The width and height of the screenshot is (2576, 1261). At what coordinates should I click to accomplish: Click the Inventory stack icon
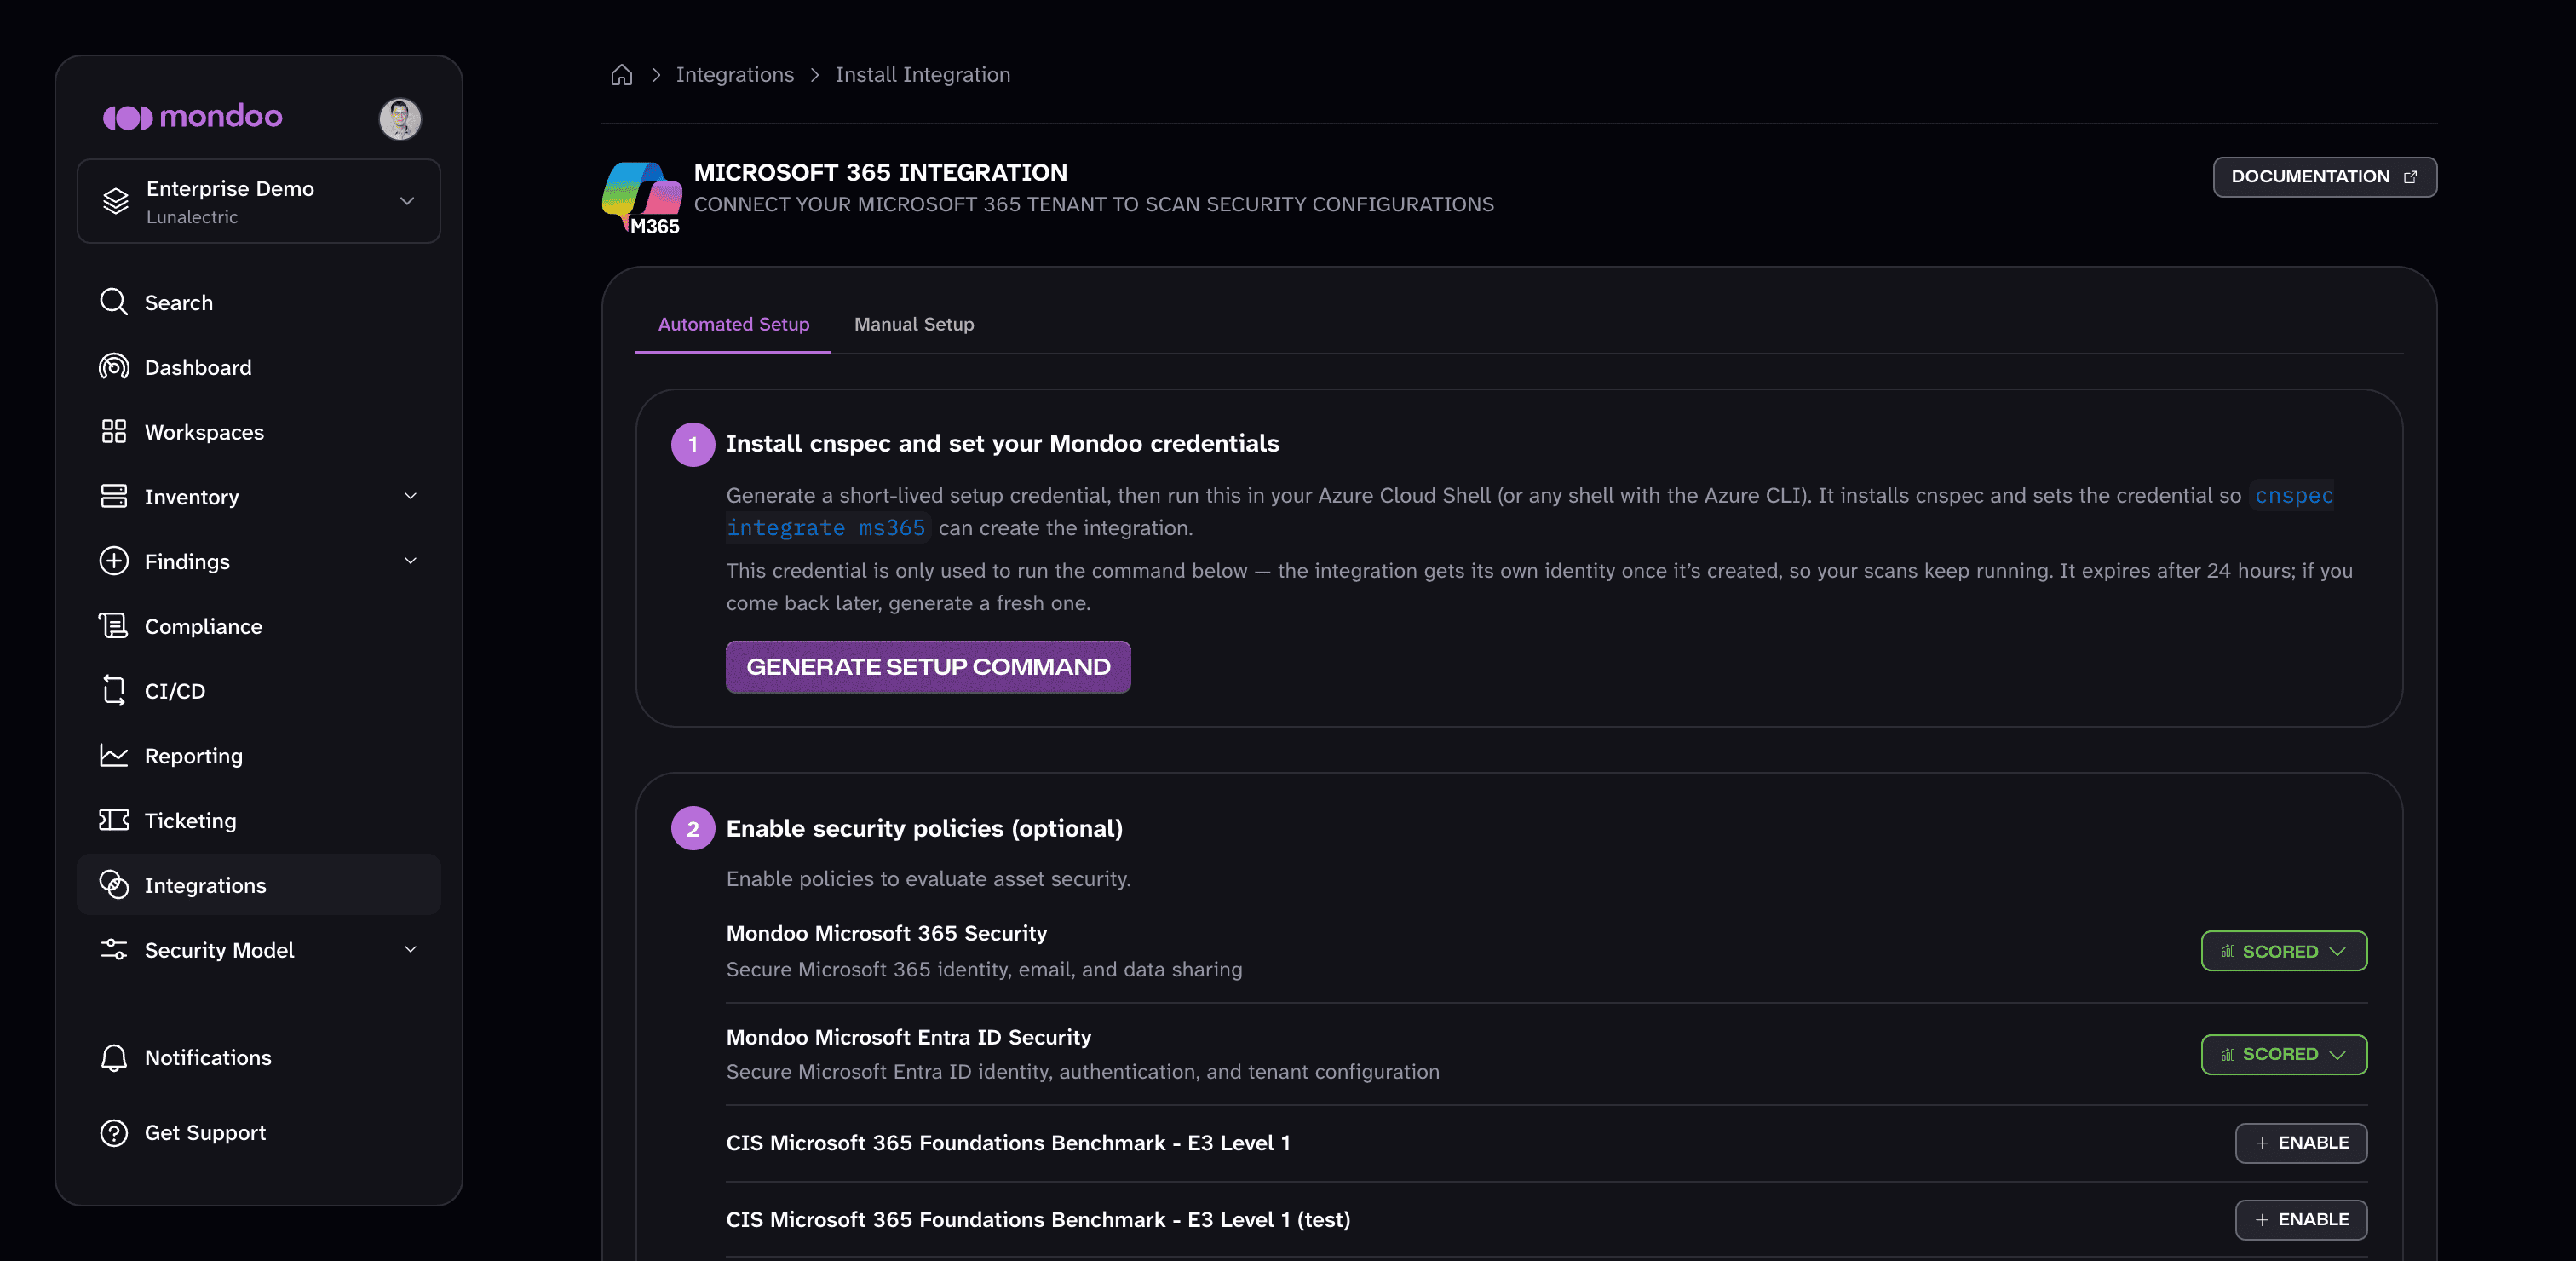tap(114, 496)
